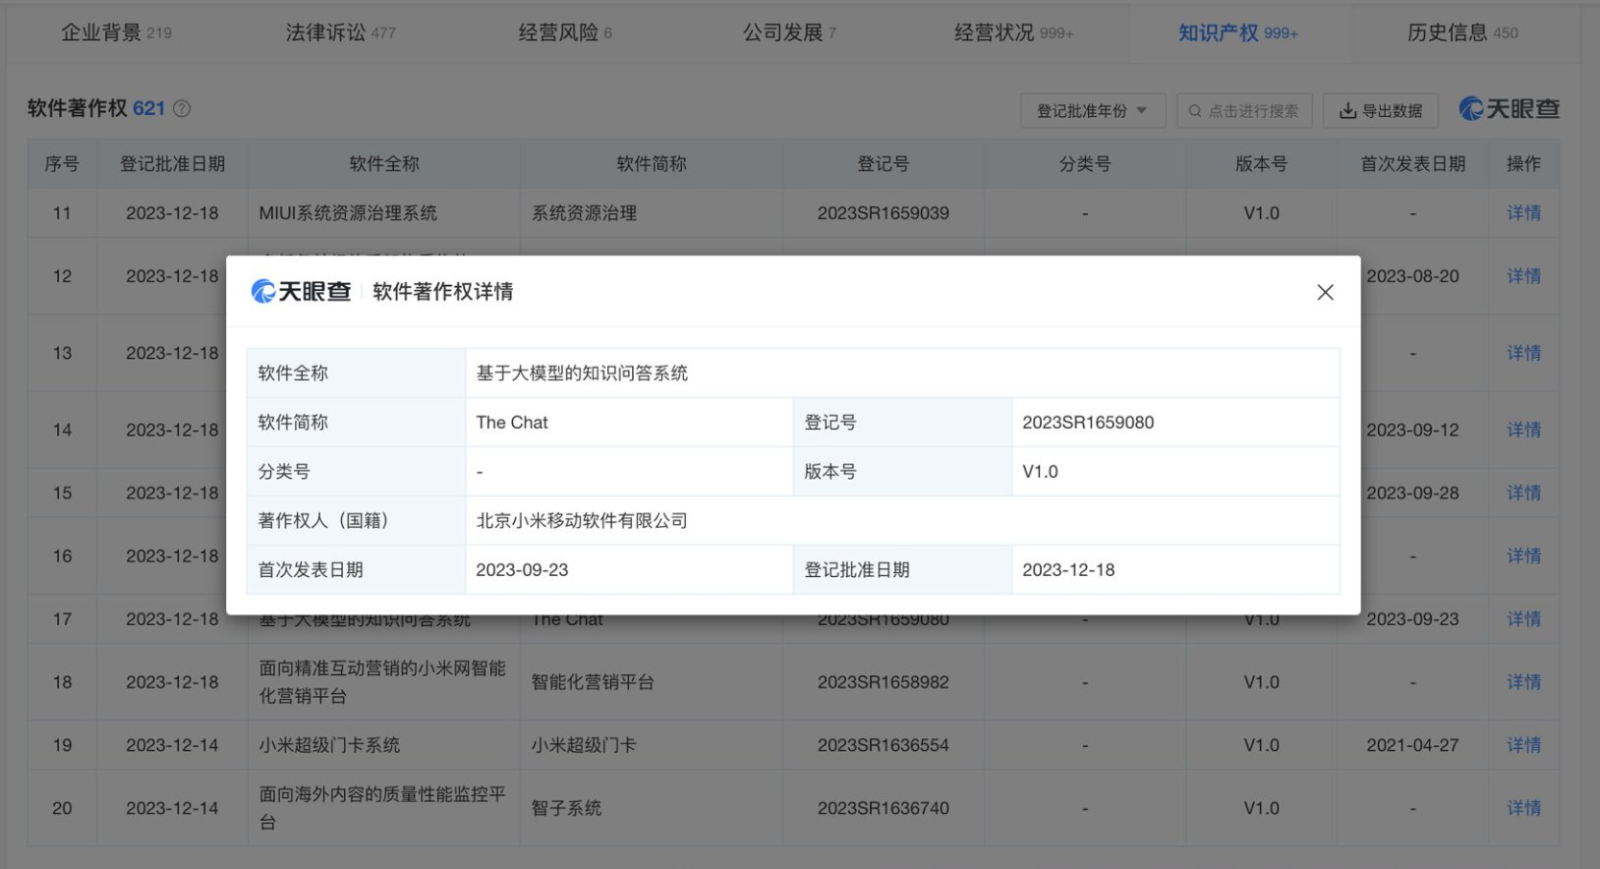
Task: Click the 软件全称 column header
Action: pyautogui.click(x=384, y=164)
